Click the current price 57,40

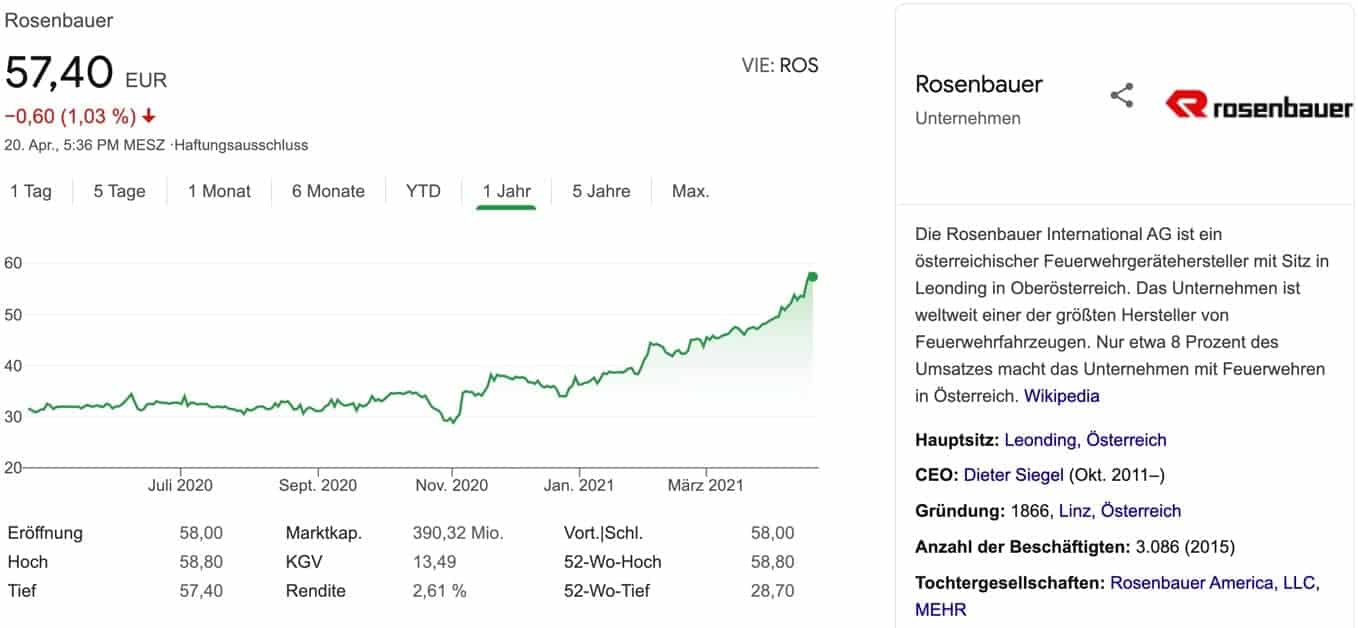[59, 73]
